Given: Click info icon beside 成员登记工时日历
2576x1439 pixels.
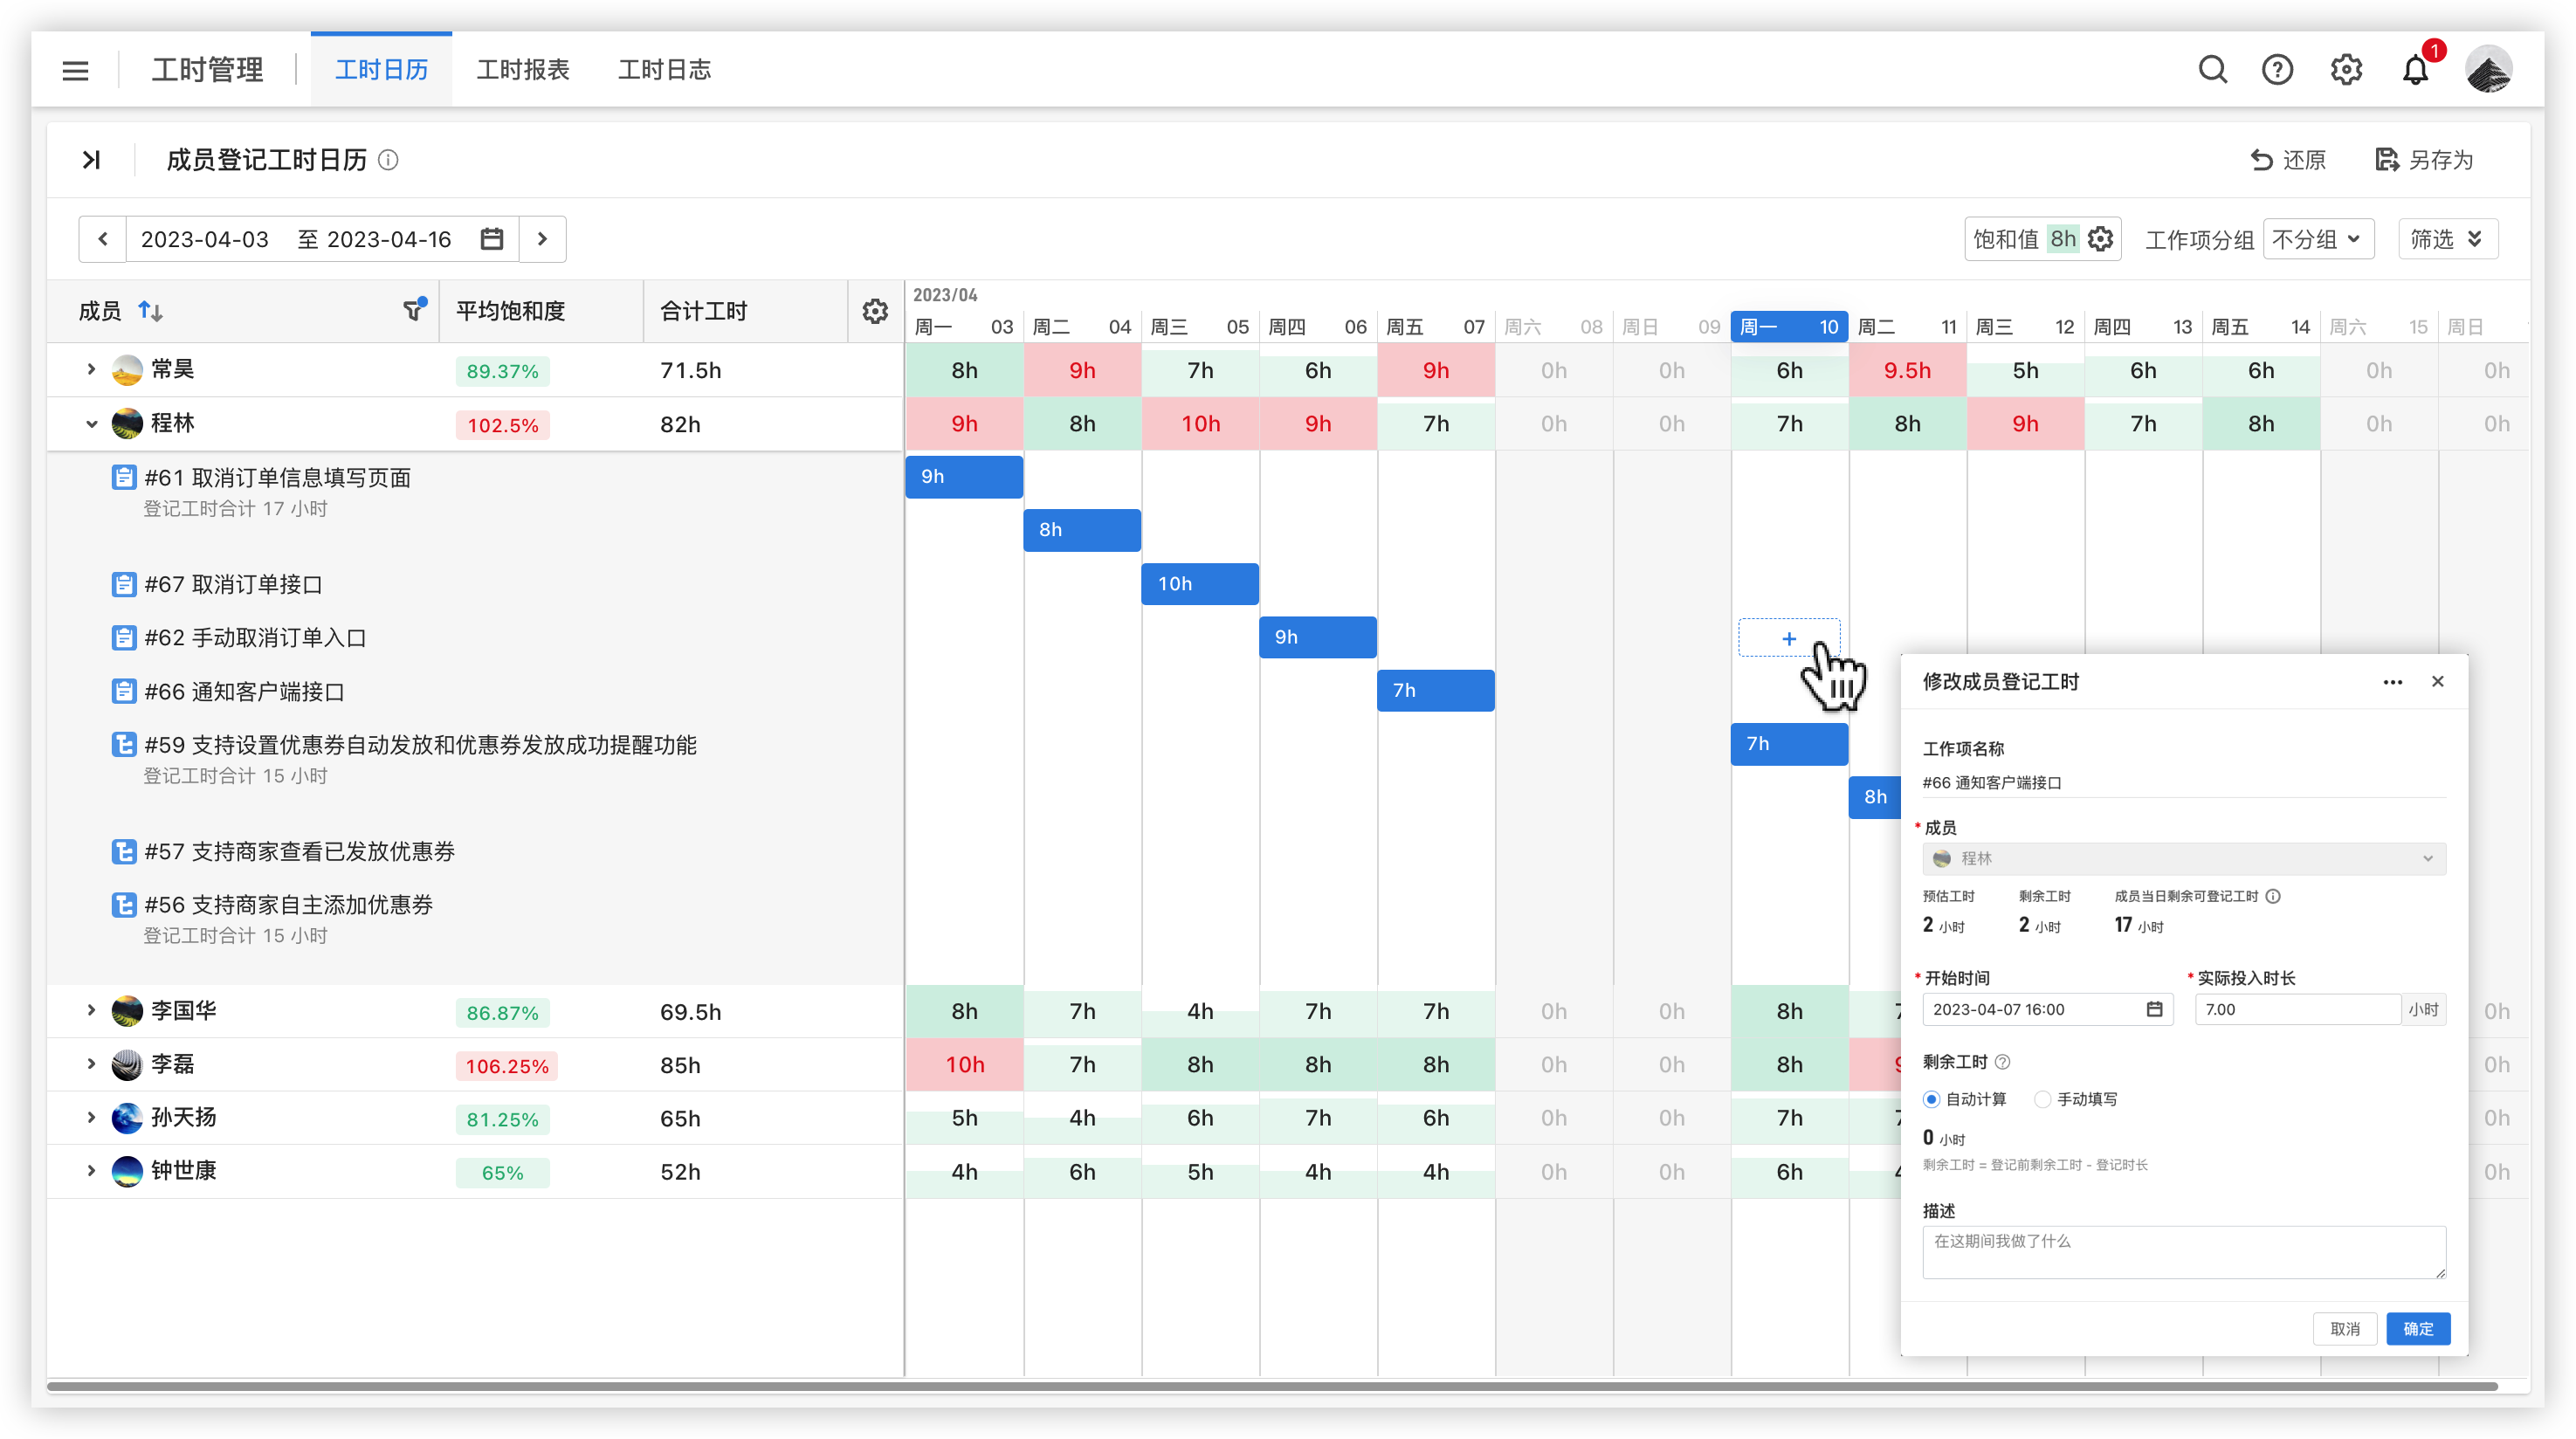Looking at the screenshot, I should click(388, 160).
